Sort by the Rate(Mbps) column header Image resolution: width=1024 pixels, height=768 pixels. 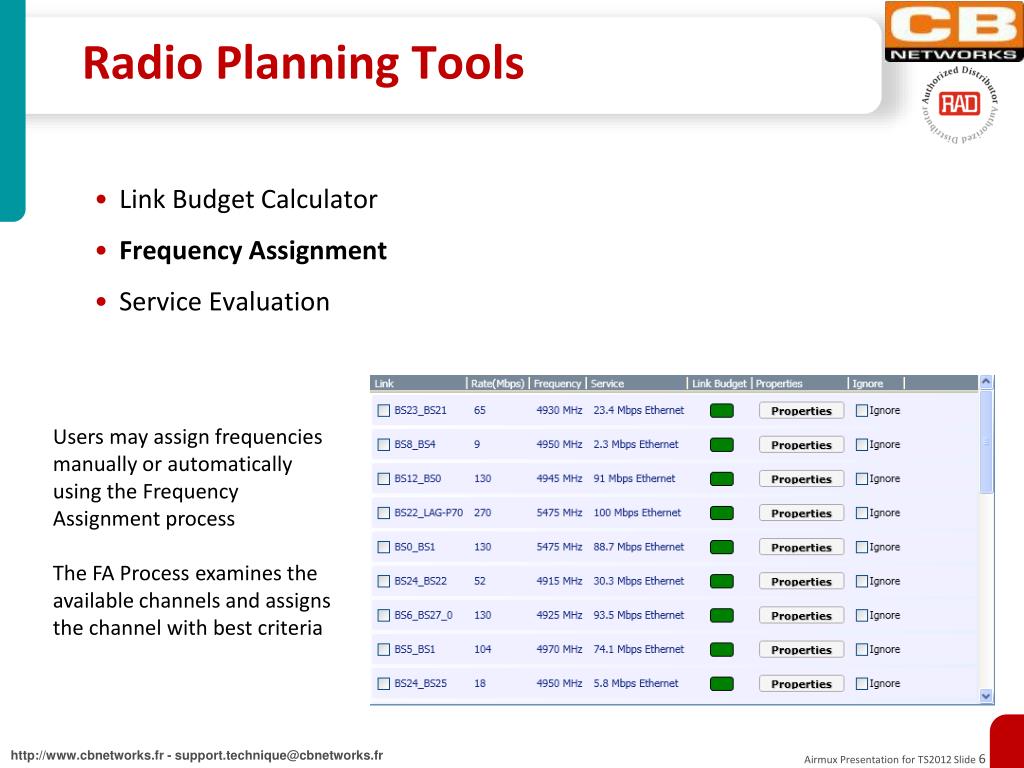pos(498,383)
